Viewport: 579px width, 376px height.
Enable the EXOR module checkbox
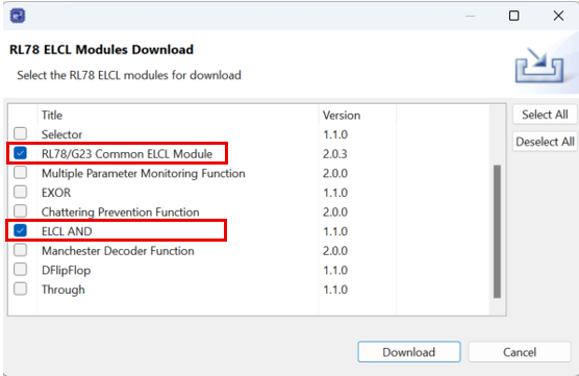pos(20,192)
